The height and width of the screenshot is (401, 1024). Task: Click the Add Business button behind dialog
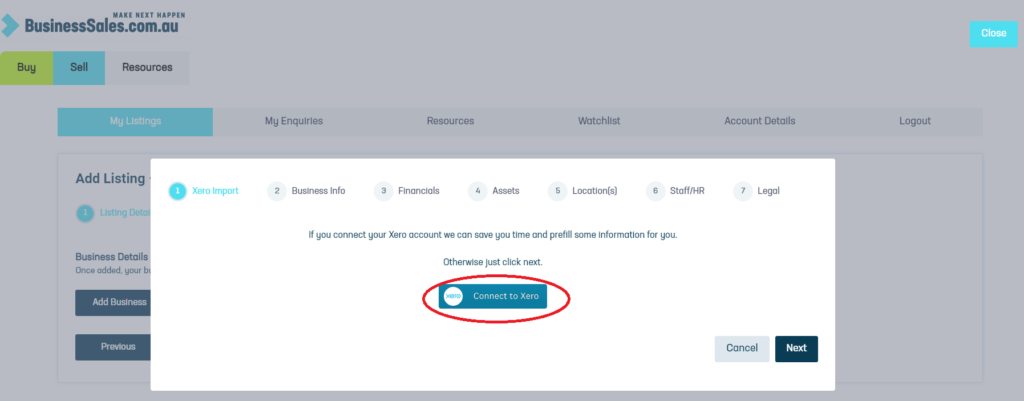[x=113, y=302]
